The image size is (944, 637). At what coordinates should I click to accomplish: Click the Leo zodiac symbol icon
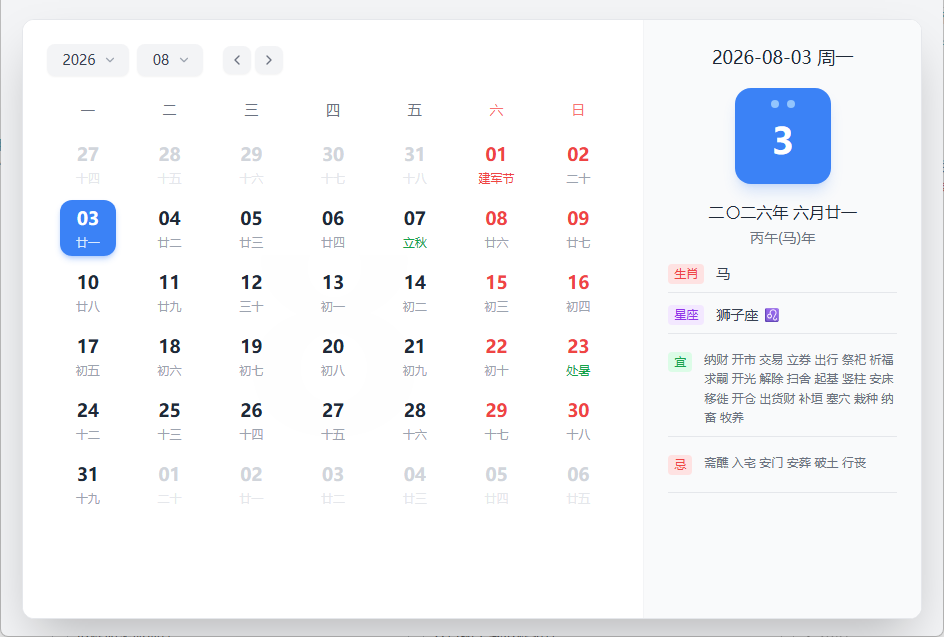[x=772, y=315]
